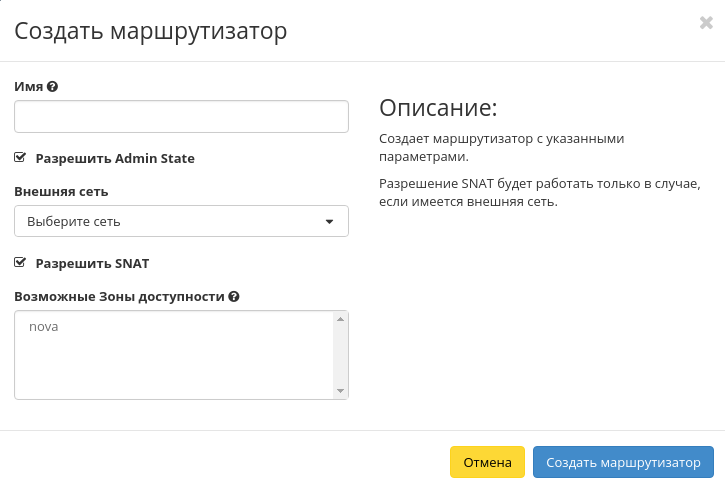Image resolution: width=725 pixels, height=489 pixels.
Task: Click the help icon next to Имя
Action: tap(52, 86)
